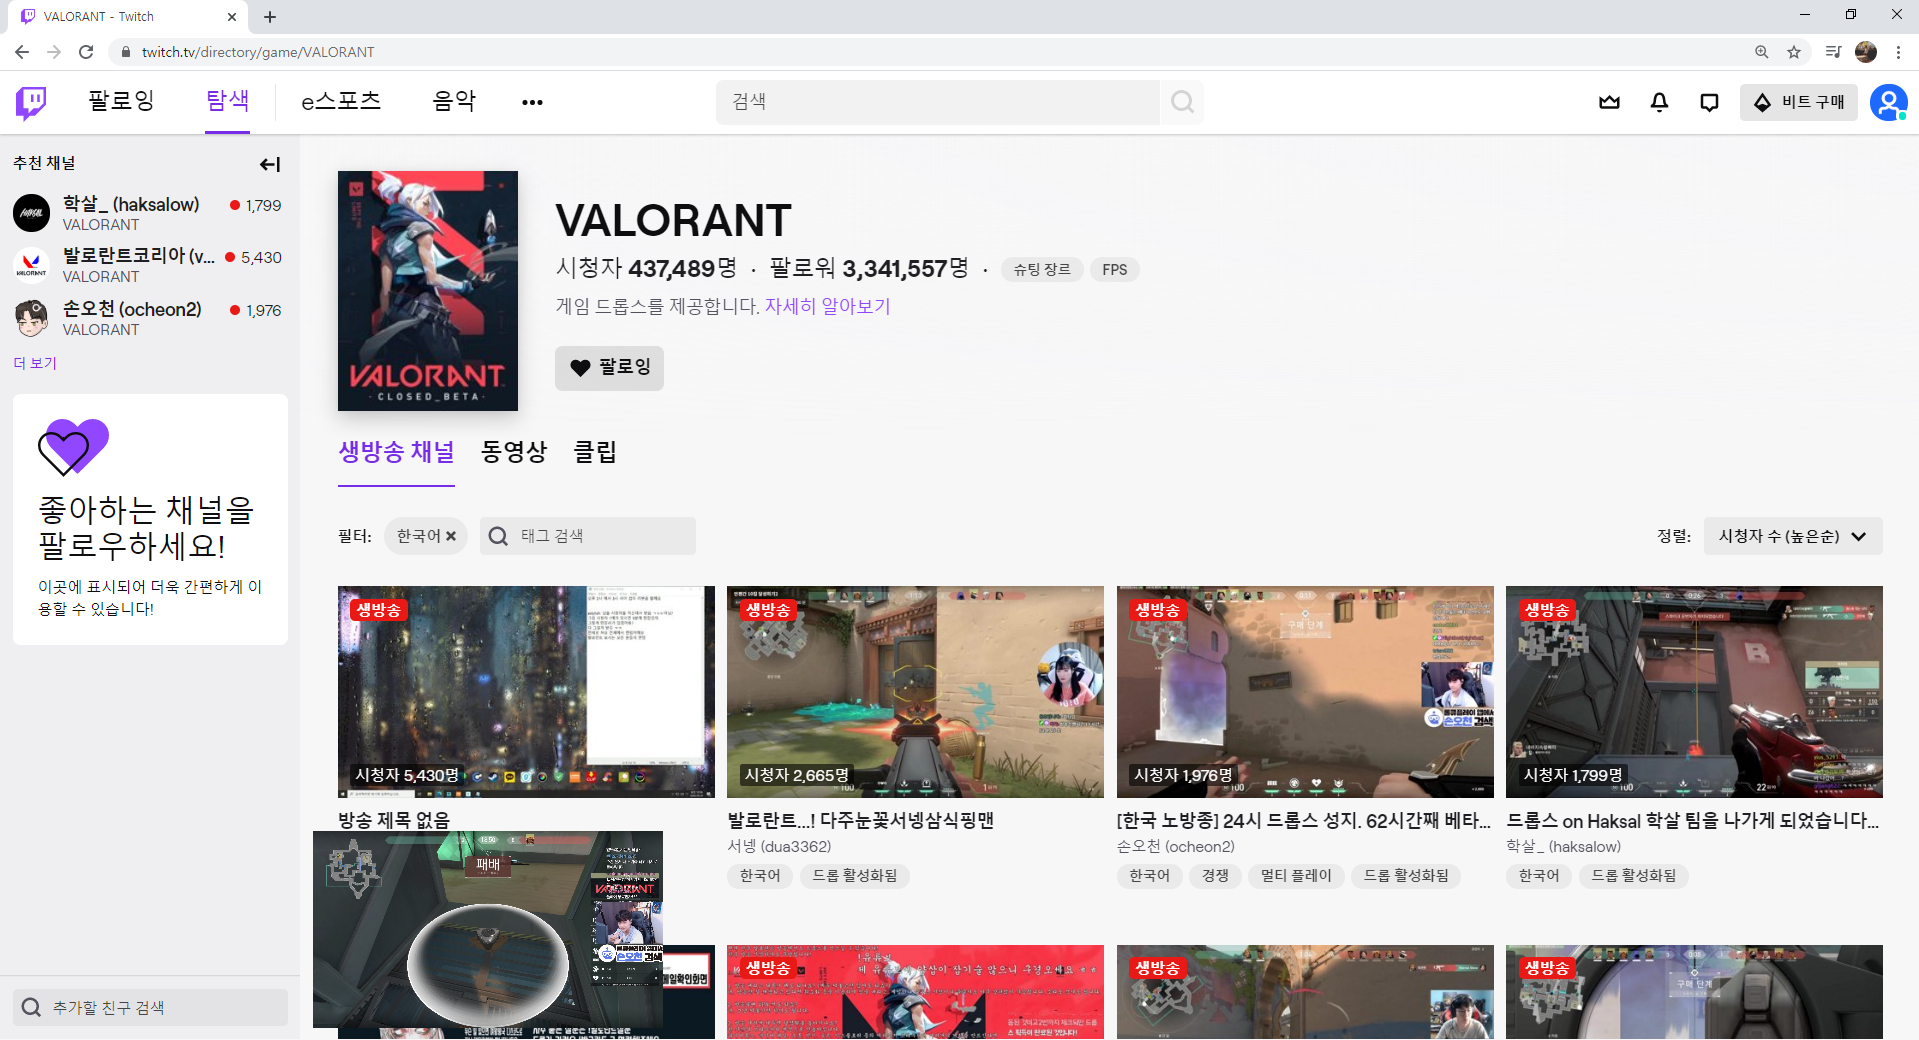This screenshot has width=1919, height=1040.
Task: Click the 팔로잉 heart follow button
Action: point(609,368)
